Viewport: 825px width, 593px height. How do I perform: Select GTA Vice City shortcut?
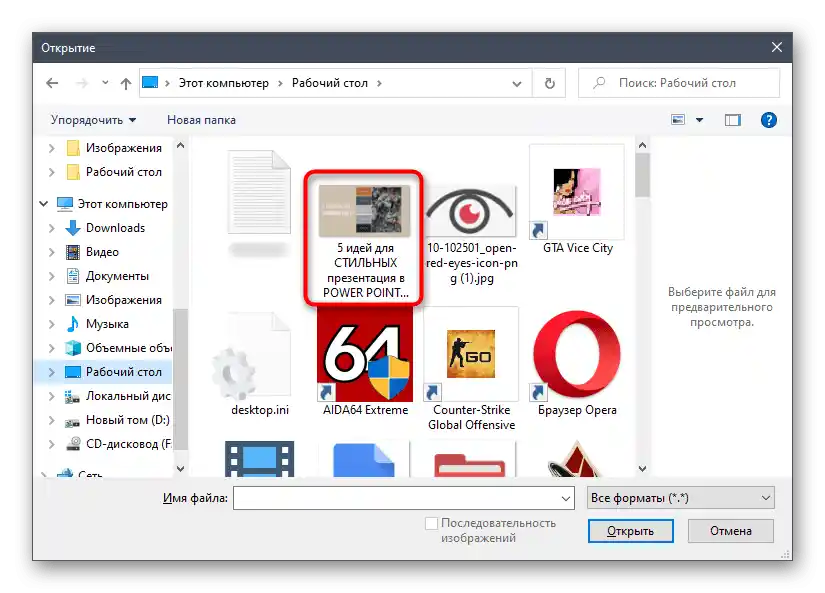tap(577, 200)
